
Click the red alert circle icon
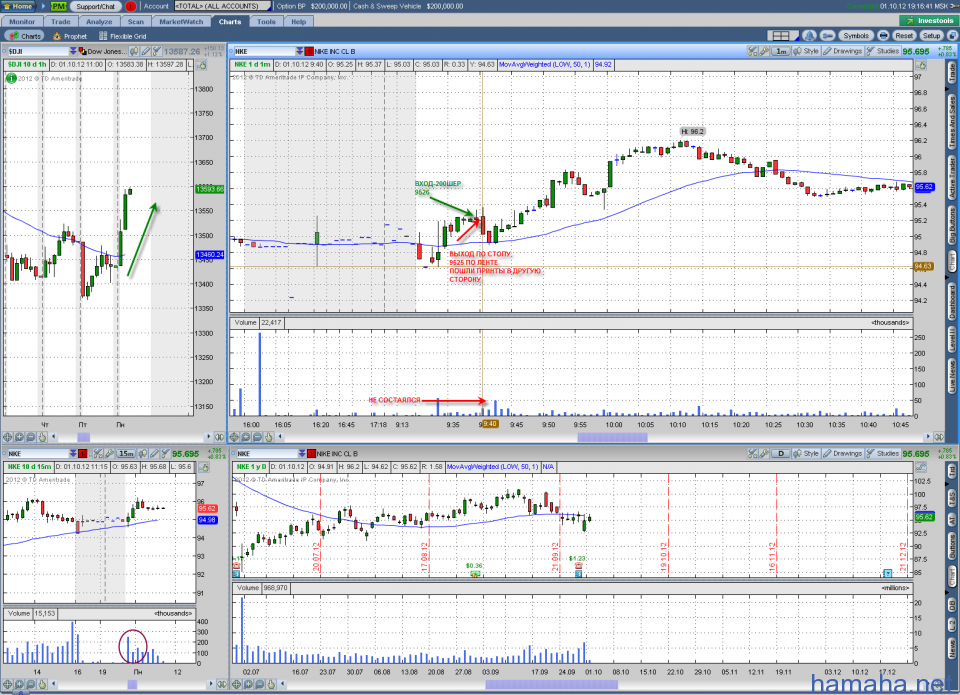(x=130, y=6)
